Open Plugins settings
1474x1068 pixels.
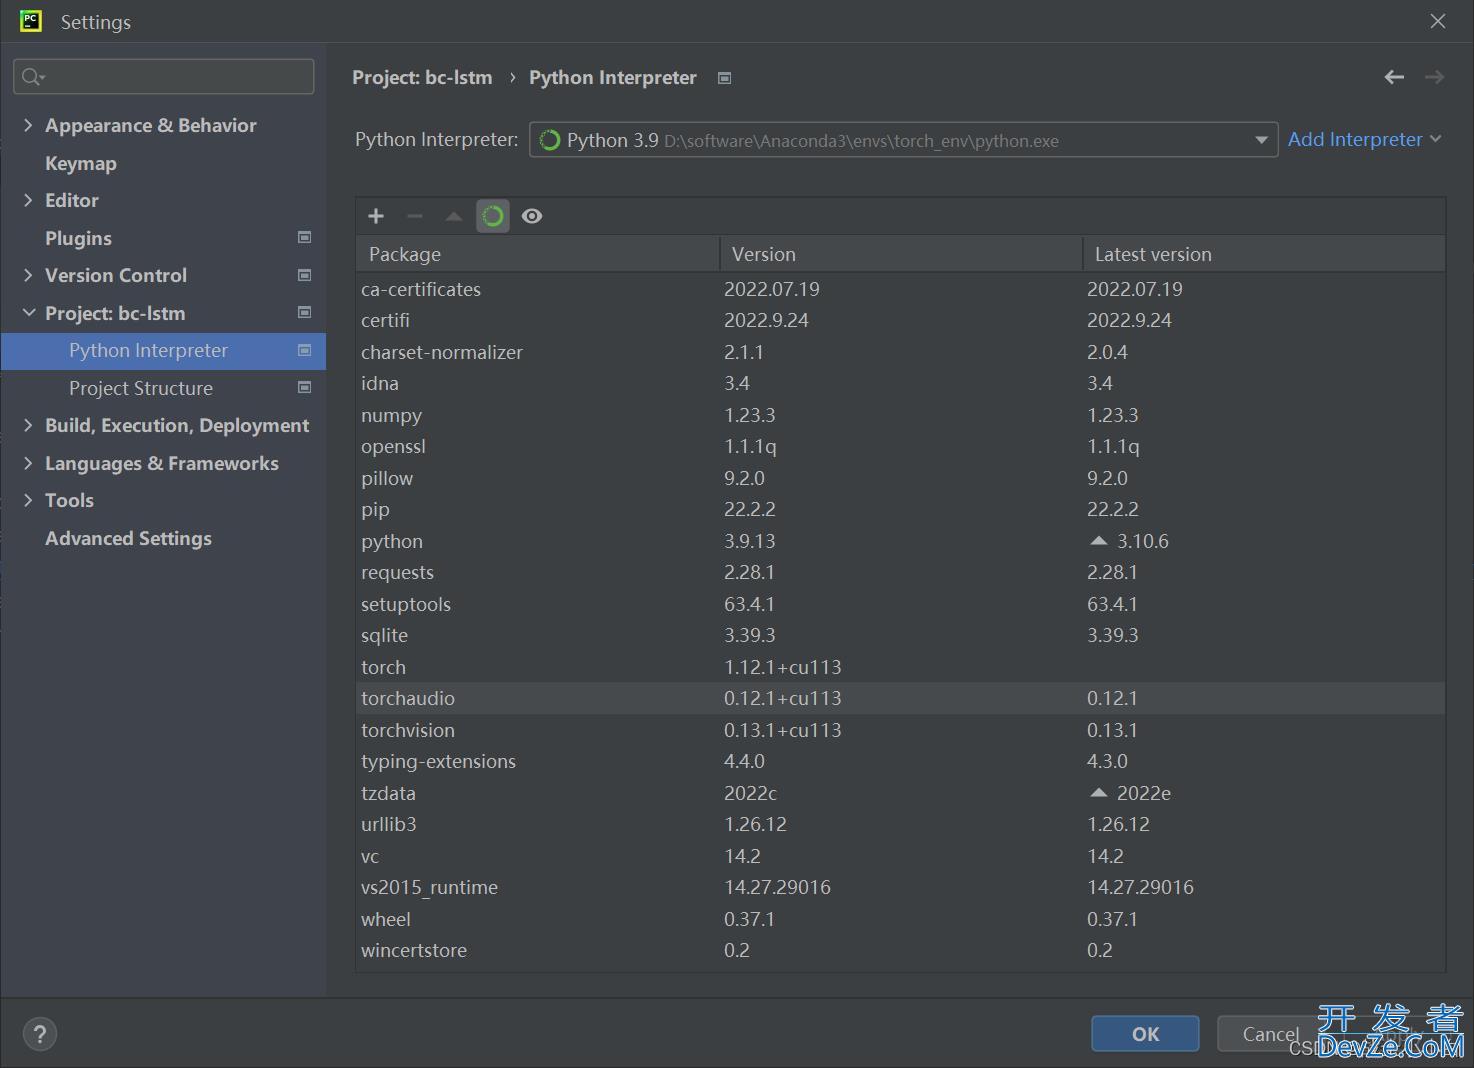(78, 238)
